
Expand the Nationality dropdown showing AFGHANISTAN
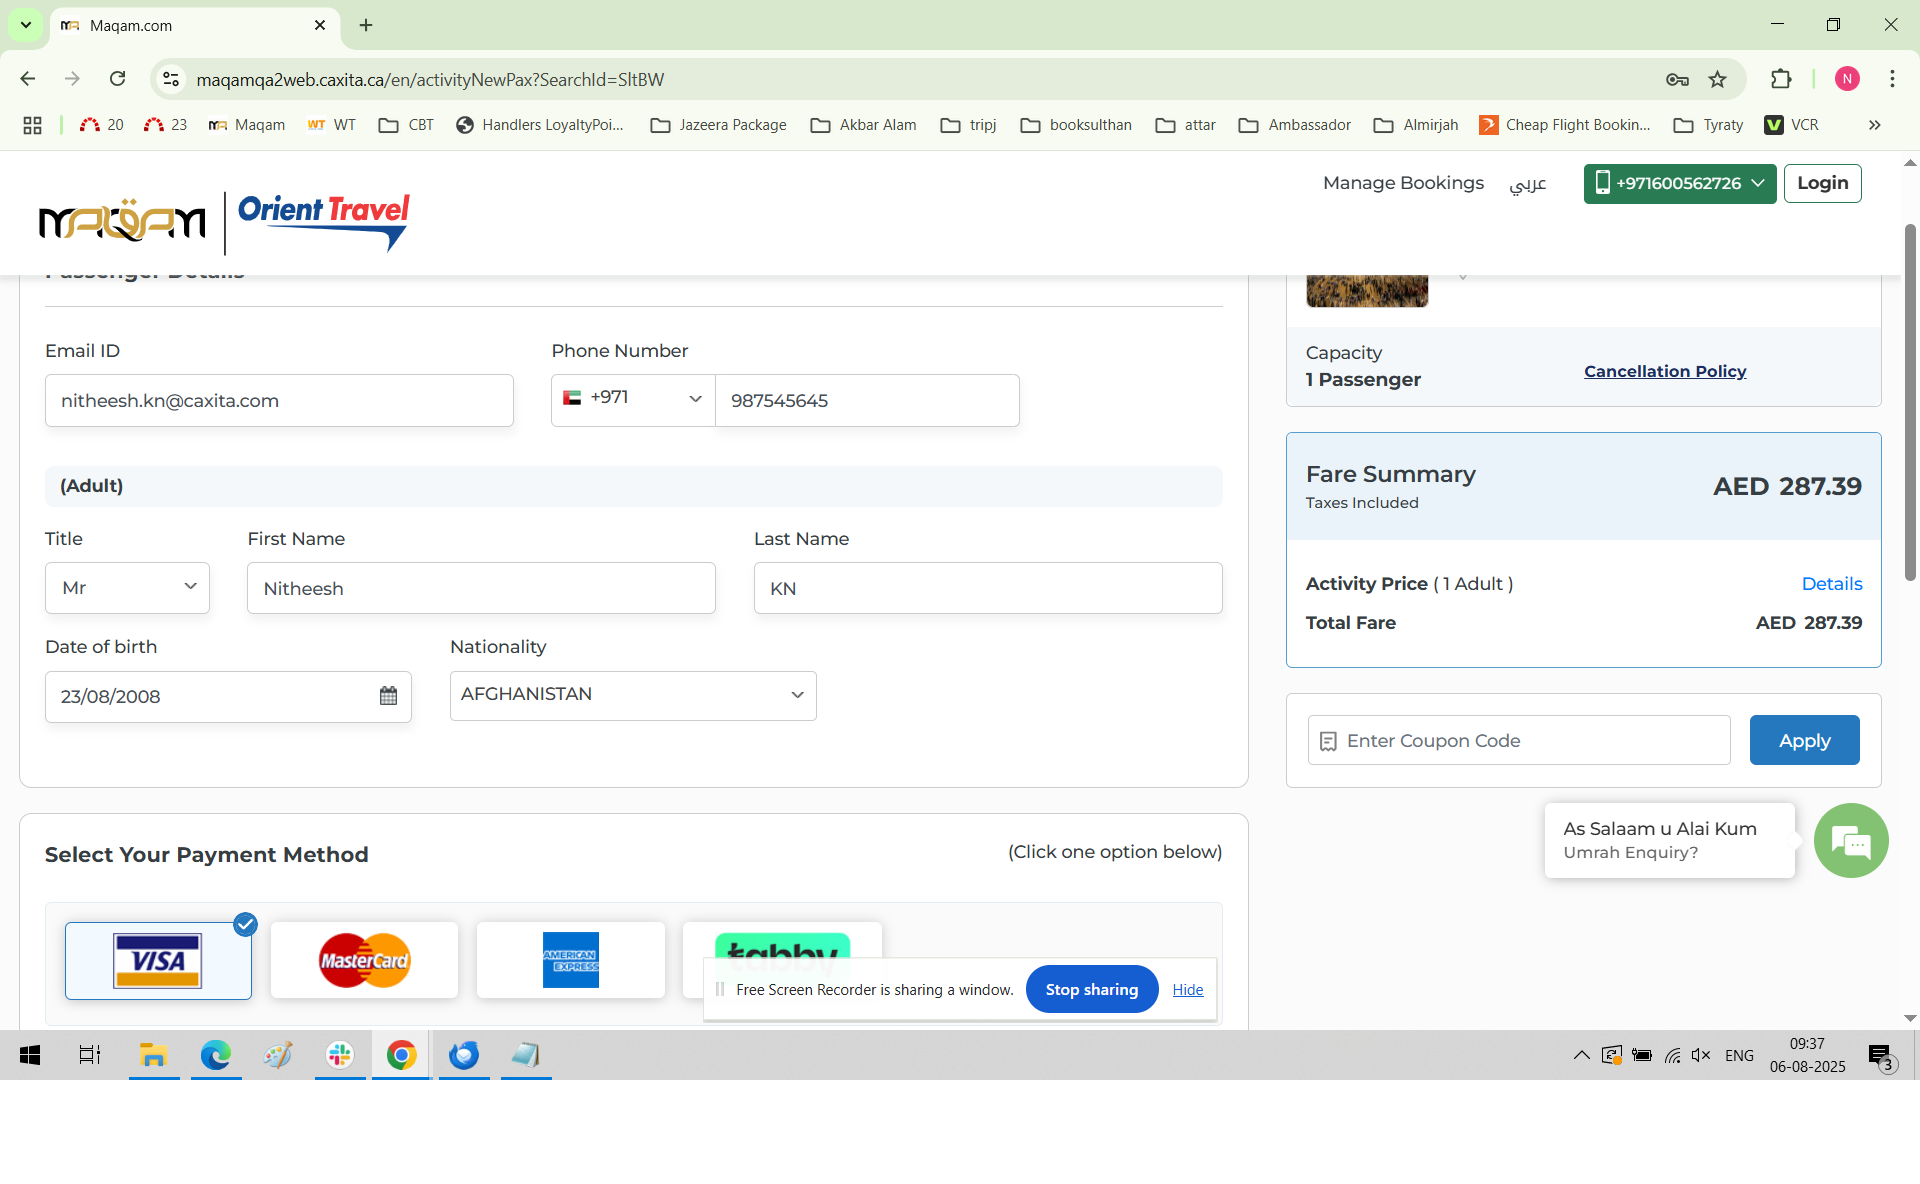tap(632, 695)
